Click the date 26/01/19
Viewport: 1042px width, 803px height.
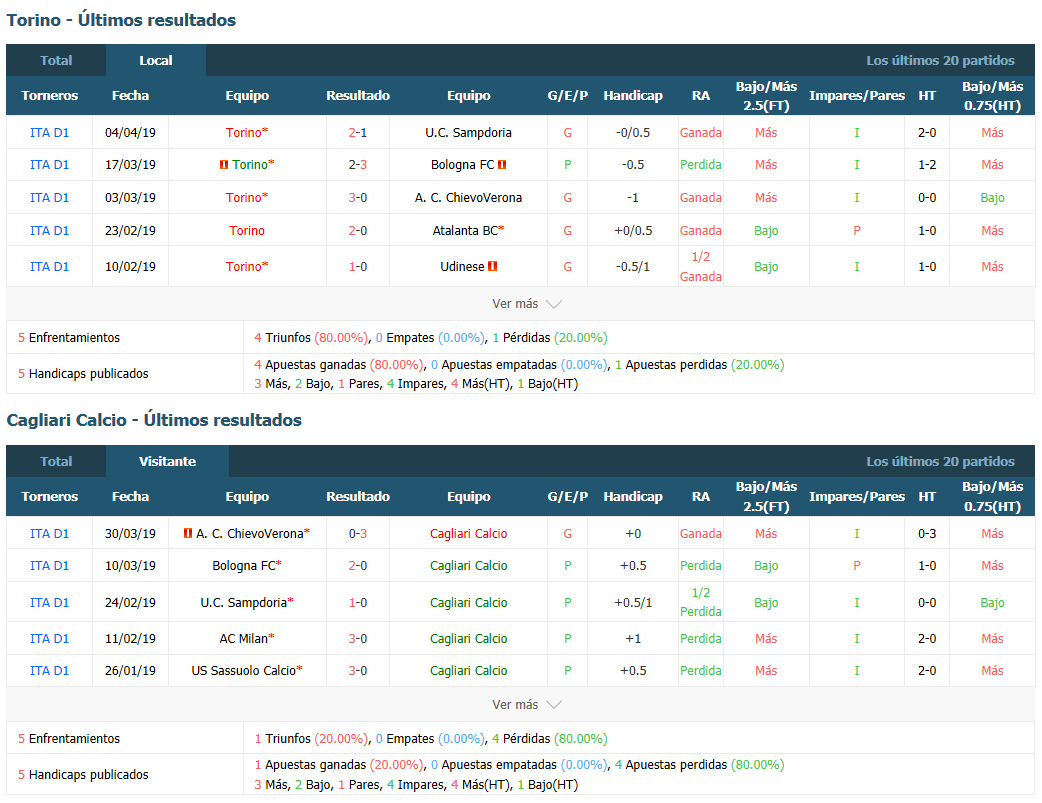coord(130,671)
